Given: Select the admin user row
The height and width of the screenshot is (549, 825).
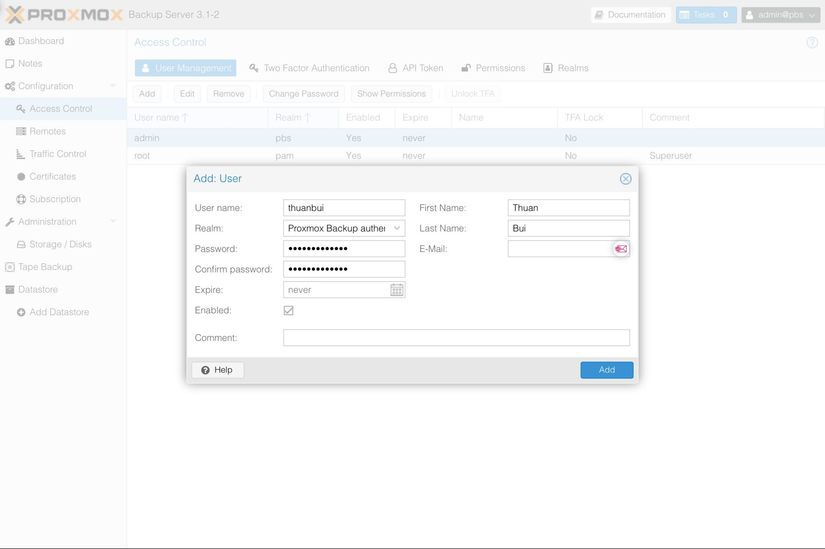Looking at the screenshot, I should (476, 138).
